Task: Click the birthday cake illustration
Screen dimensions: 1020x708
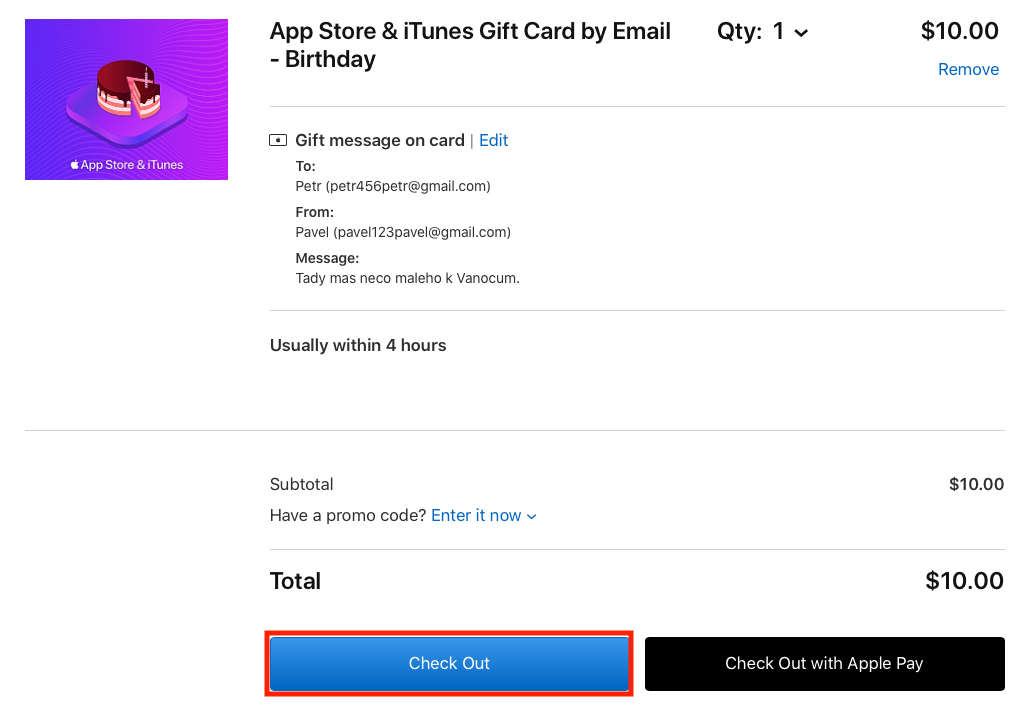Action: click(126, 92)
